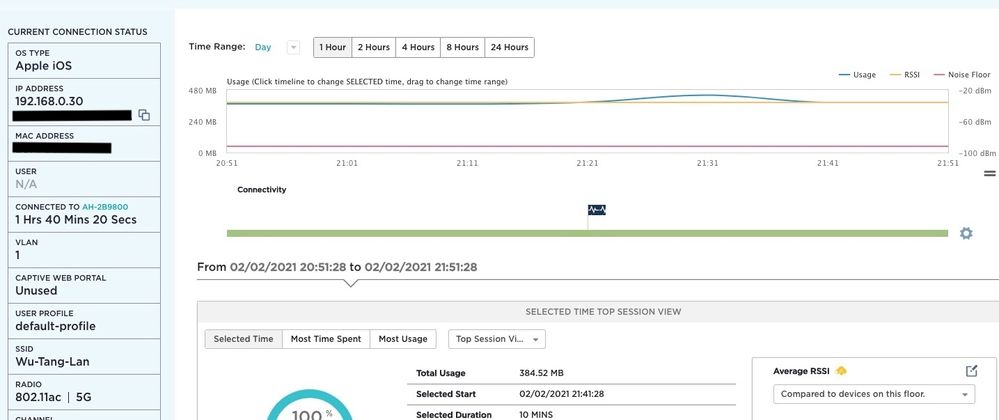The width and height of the screenshot is (999, 420).
Task: Click the green connectivity bar
Action: tap(587, 233)
